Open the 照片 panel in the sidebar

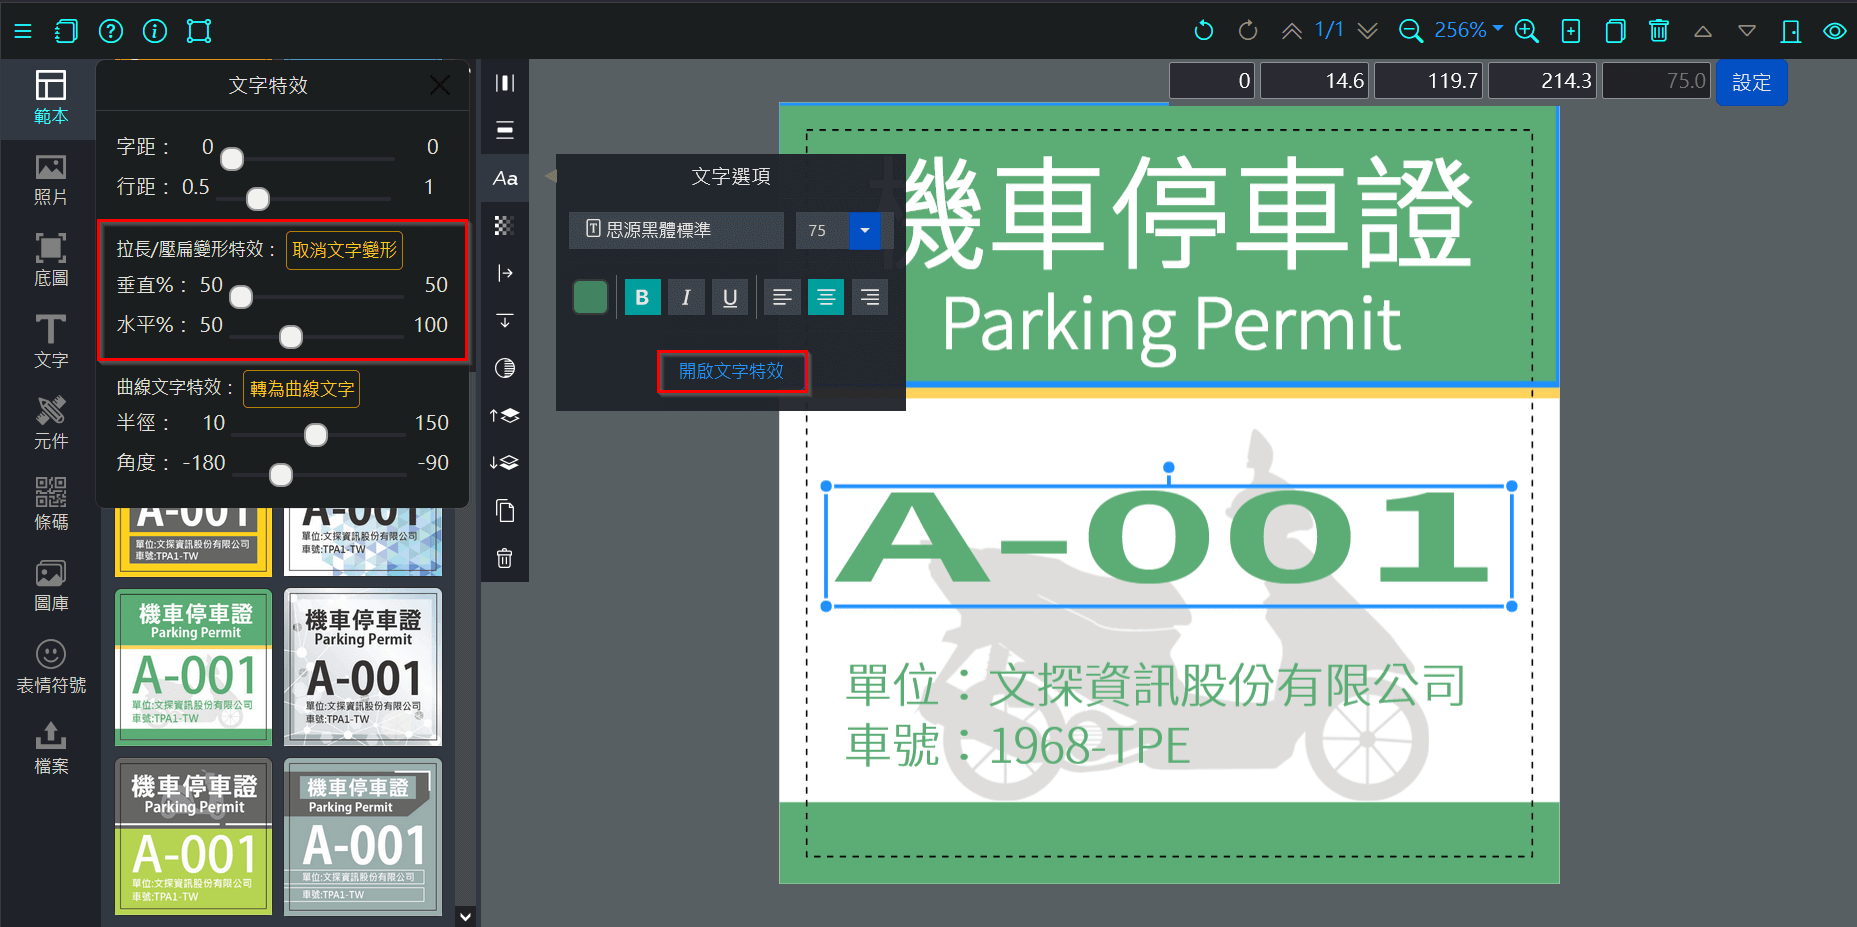50,178
